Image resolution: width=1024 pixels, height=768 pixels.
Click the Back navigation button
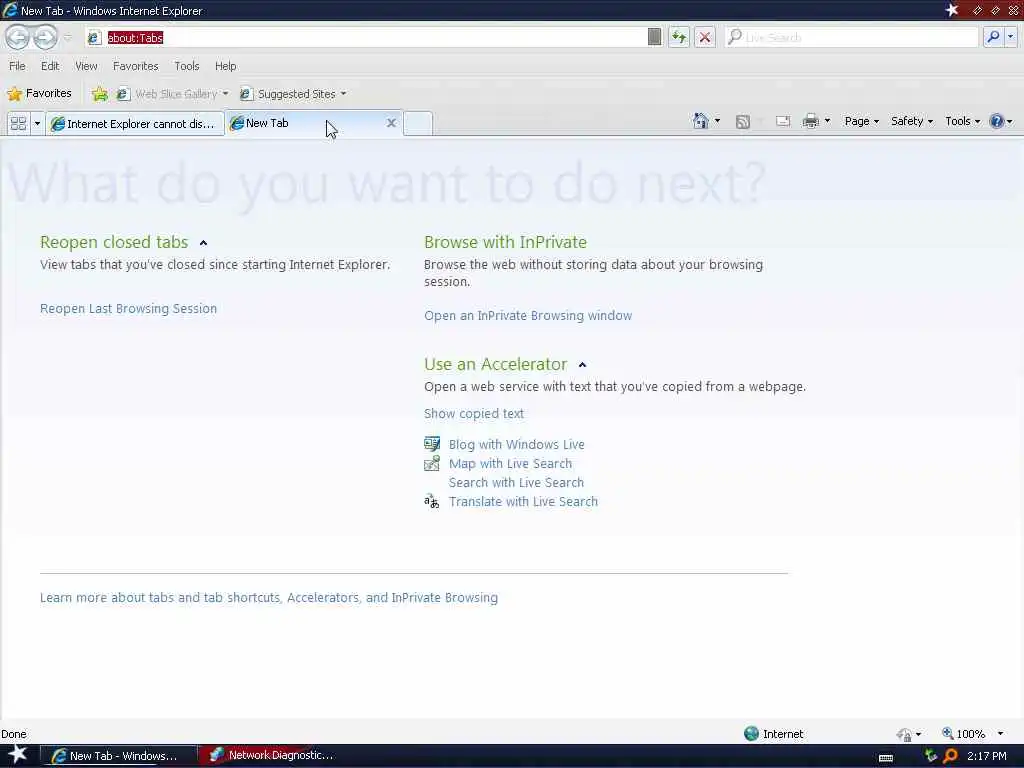pyautogui.click(x=18, y=37)
